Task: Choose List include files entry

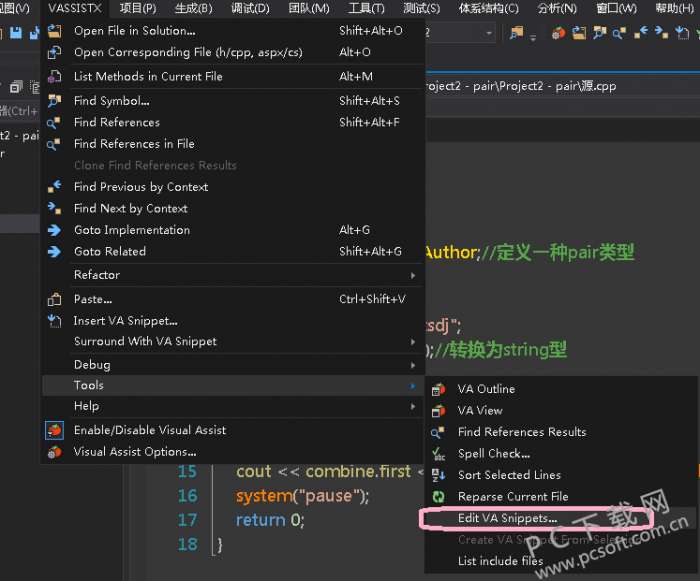Action: click(x=560, y=561)
